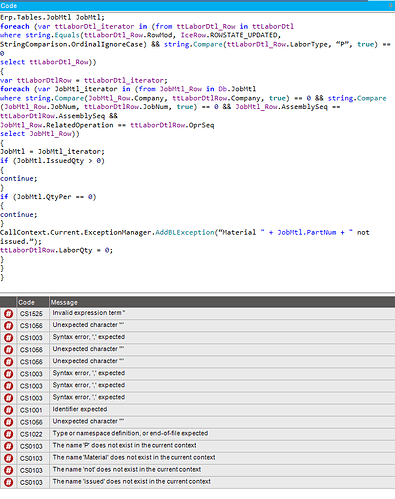Click error icon beside CS1022 row
This screenshot has height=499, width=395.
[x=8, y=434]
